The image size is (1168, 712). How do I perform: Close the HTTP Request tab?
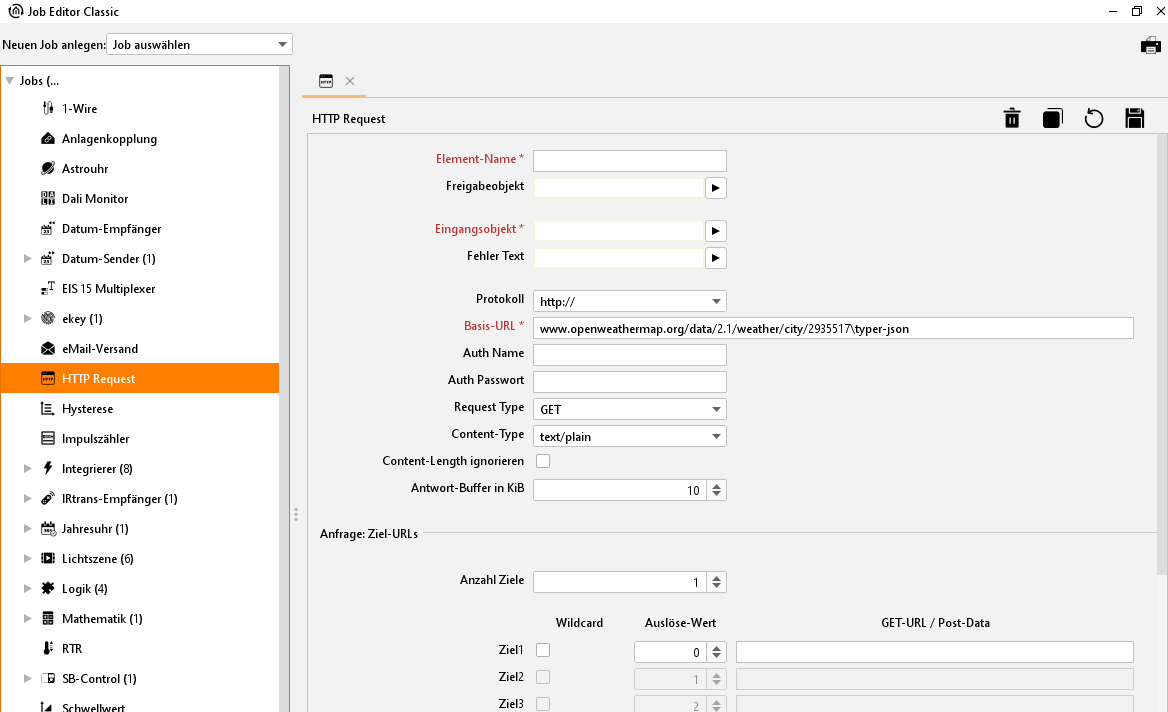coord(350,81)
